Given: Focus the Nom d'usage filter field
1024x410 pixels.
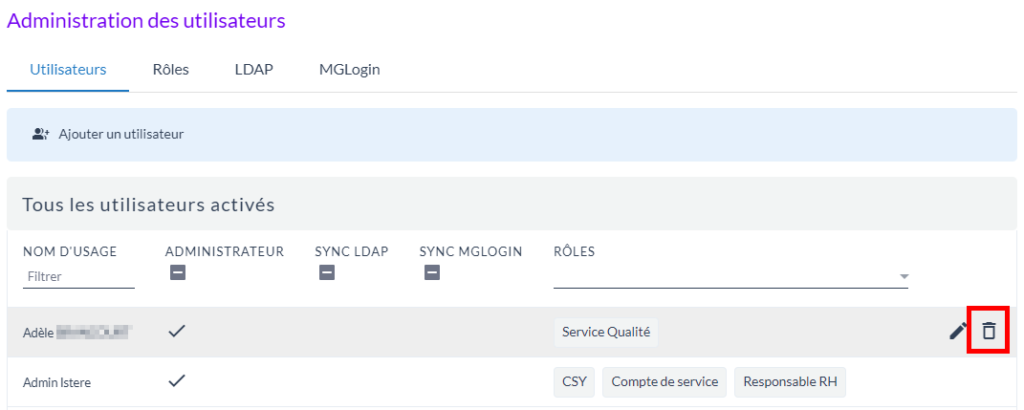Looking at the screenshot, I should point(78,276).
